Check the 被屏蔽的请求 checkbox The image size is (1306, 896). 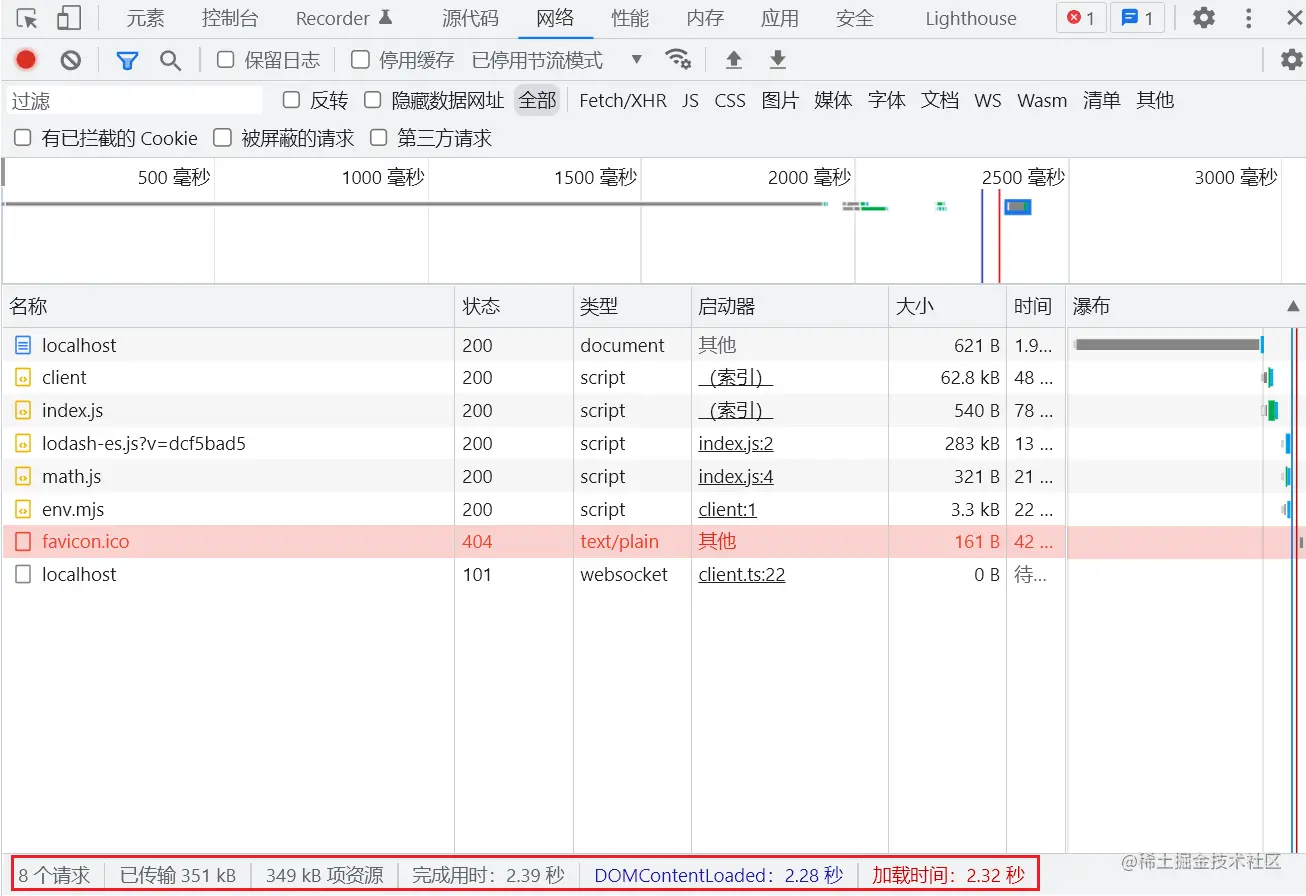(223, 138)
